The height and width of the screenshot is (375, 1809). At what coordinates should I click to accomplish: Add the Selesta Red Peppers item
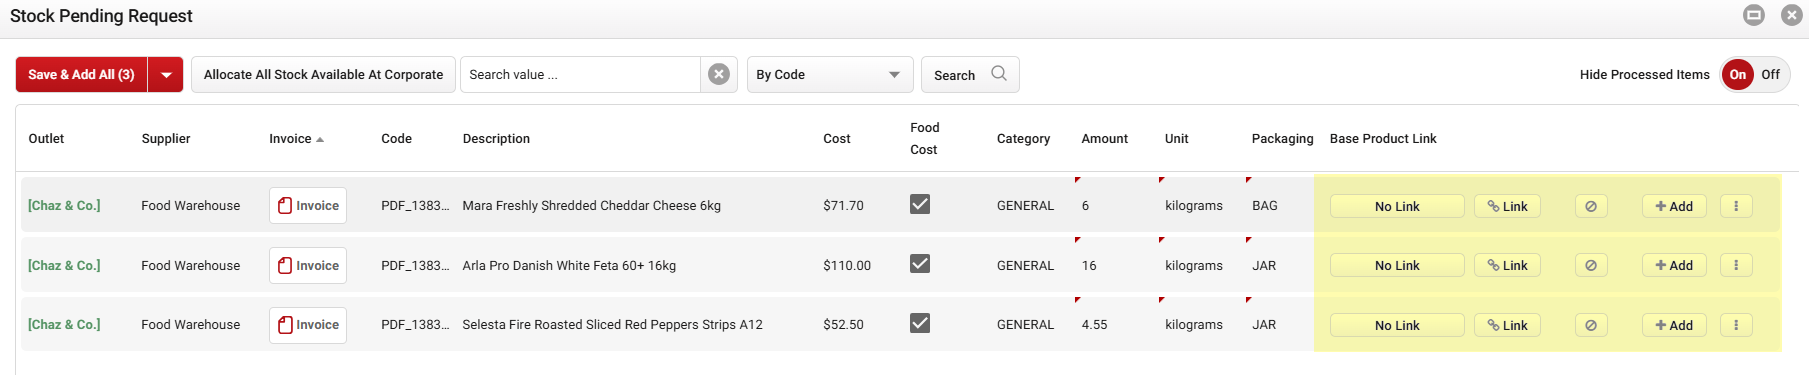(x=1674, y=325)
